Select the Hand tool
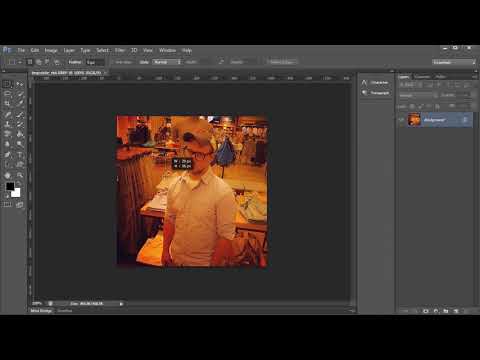 pyautogui.click(x=7, y=175)
